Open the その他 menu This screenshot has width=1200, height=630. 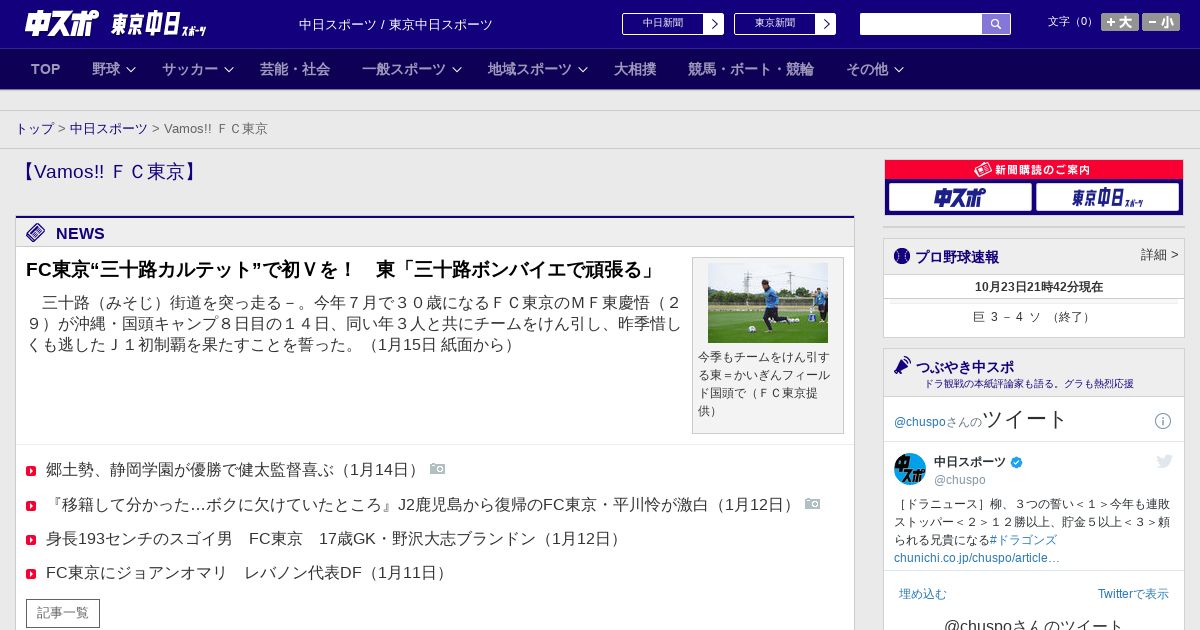(x=867, y=69)
